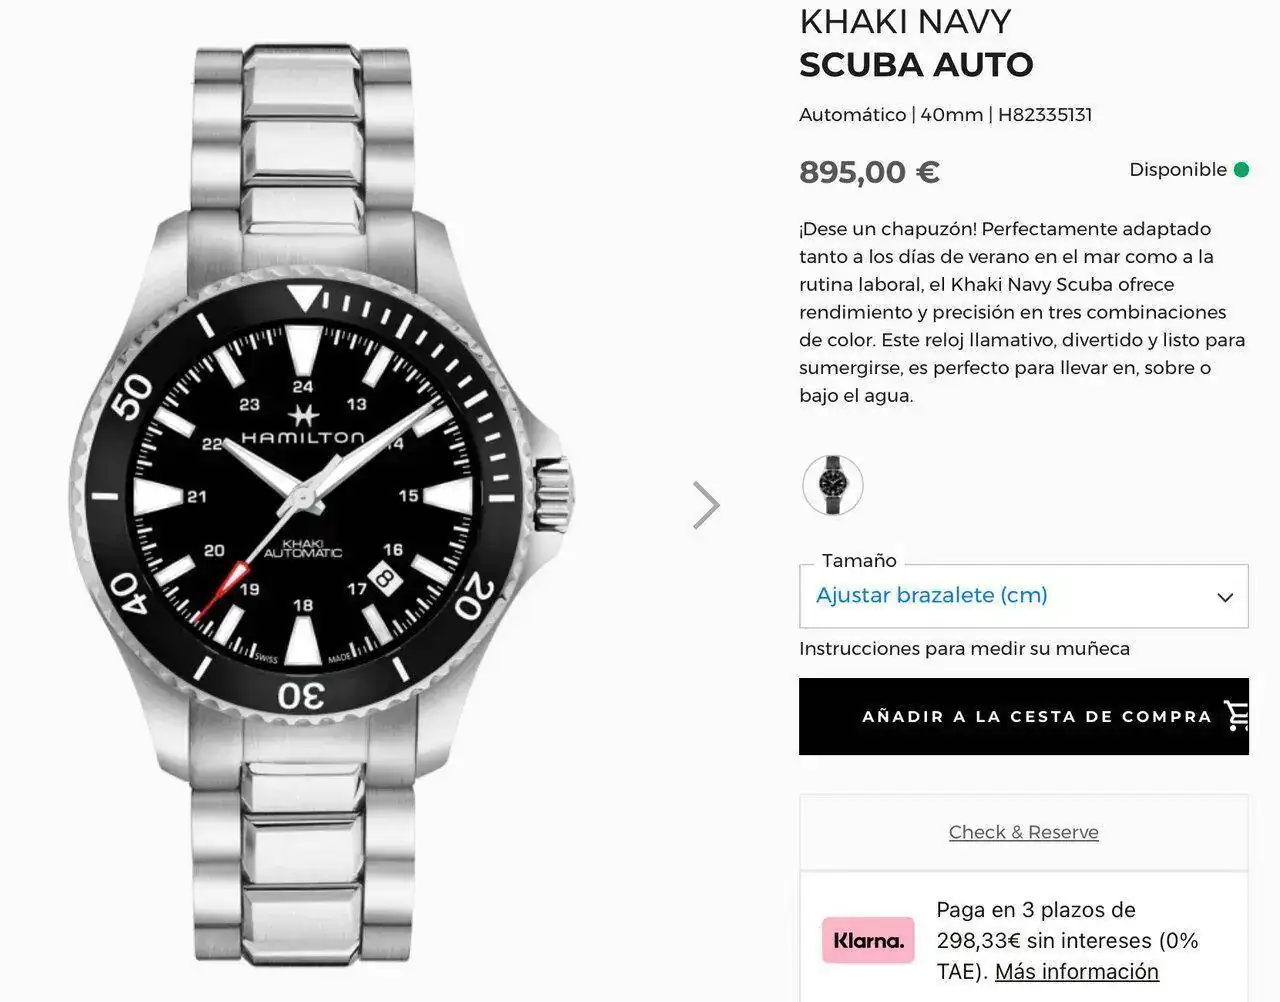Add the watch to the shopping basket
Image resolution: width=1280 pixels, height=1002 pixels.
(1023, 716)
